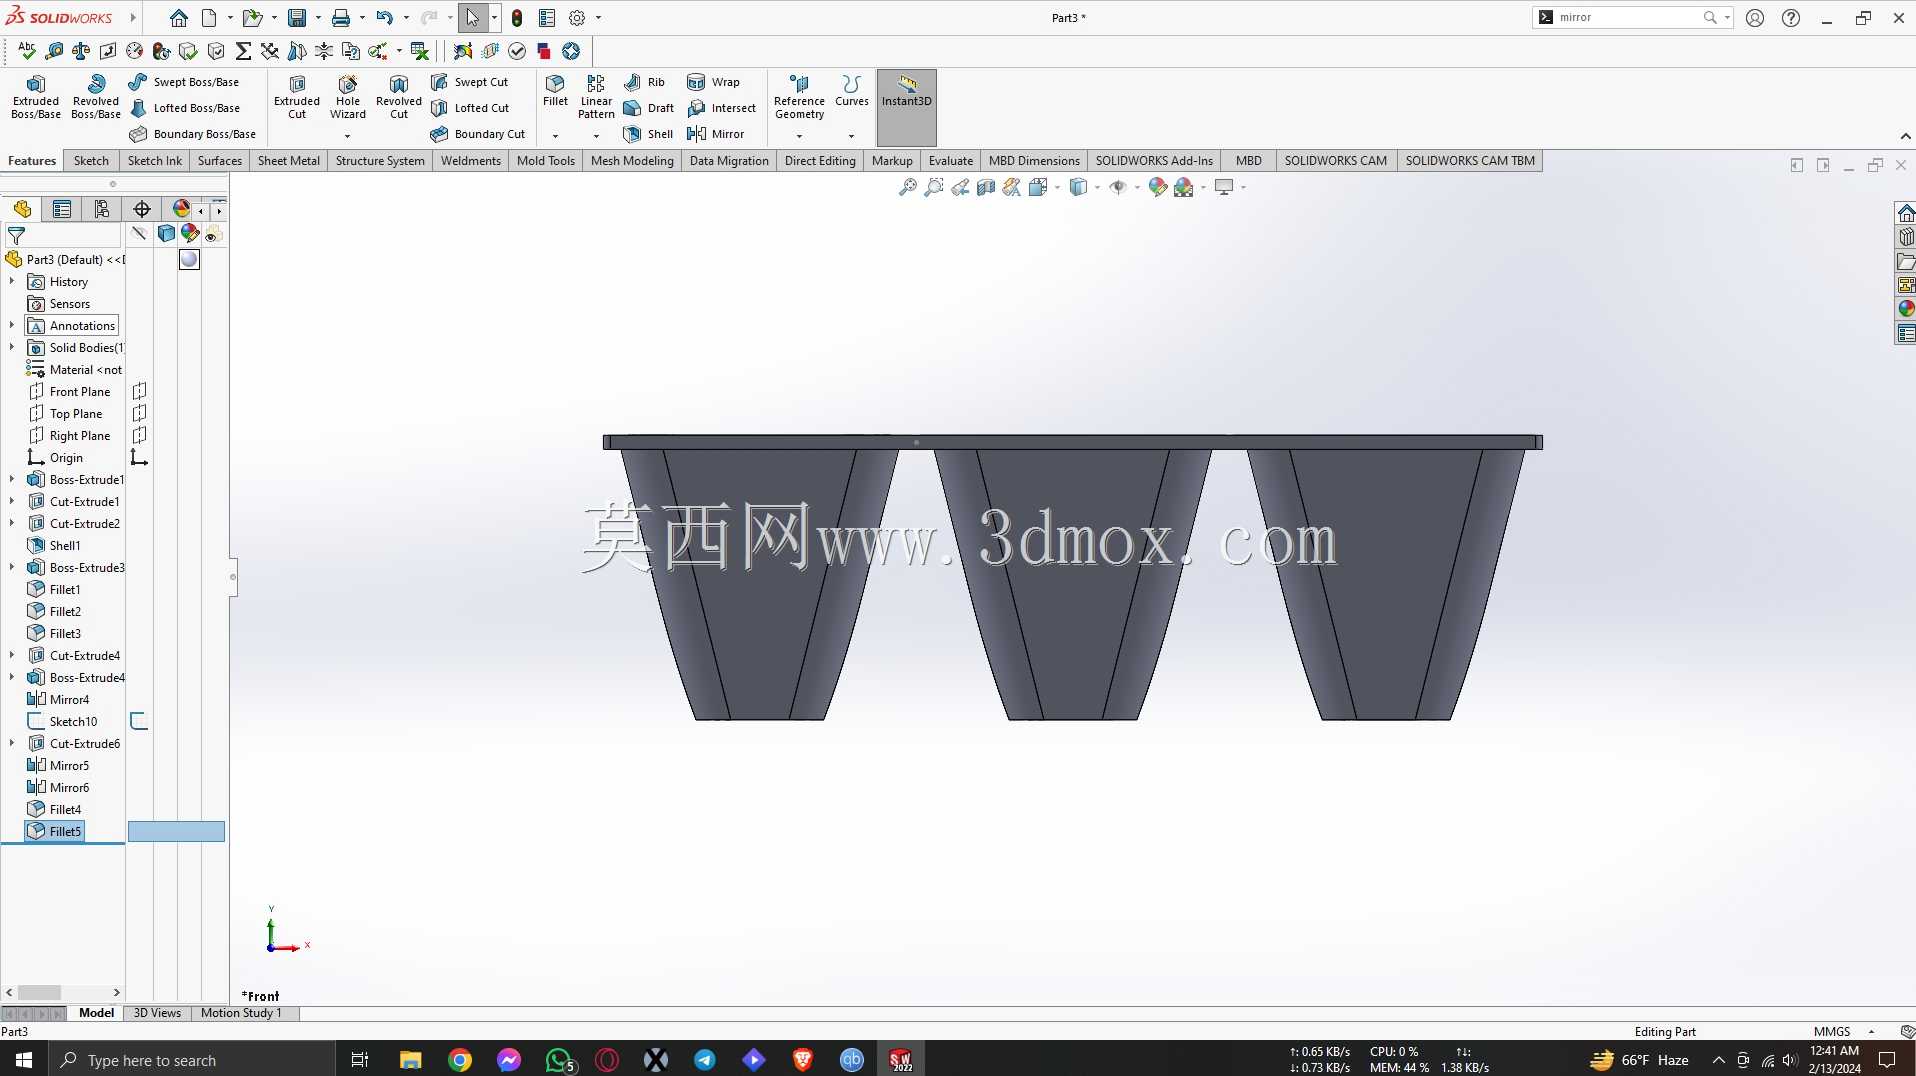Select Shell1 in the feature tree
The image size is (1916, 1076).
pyautogui.click(x=54, y=546)
